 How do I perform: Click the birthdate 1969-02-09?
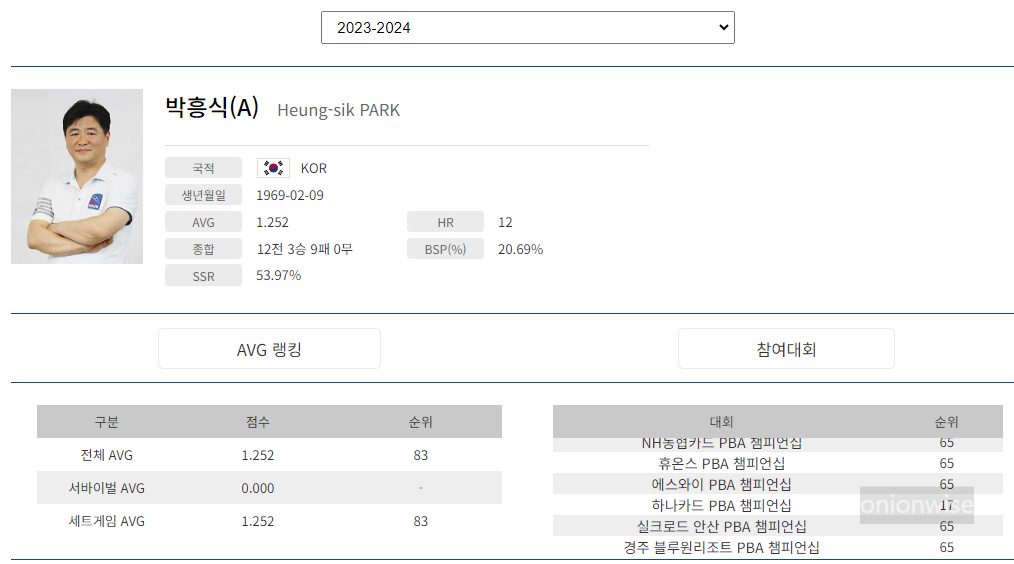[x=290, y=195]
